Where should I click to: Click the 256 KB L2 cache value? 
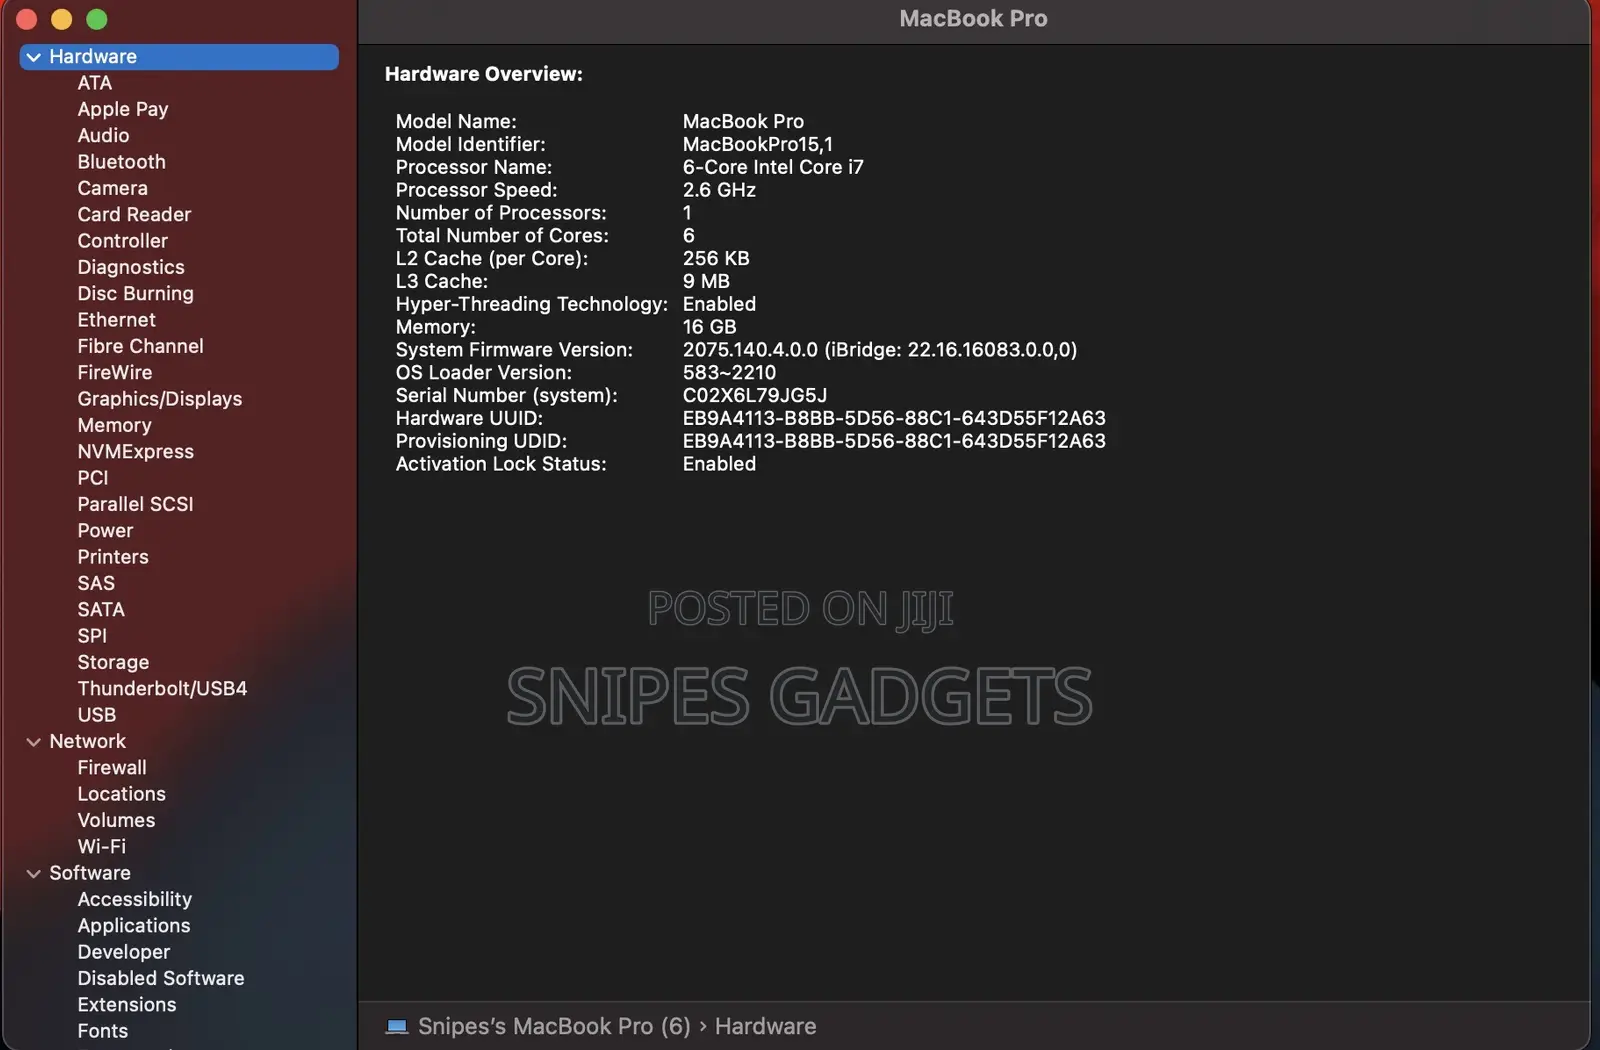click(x=716, y=258)
